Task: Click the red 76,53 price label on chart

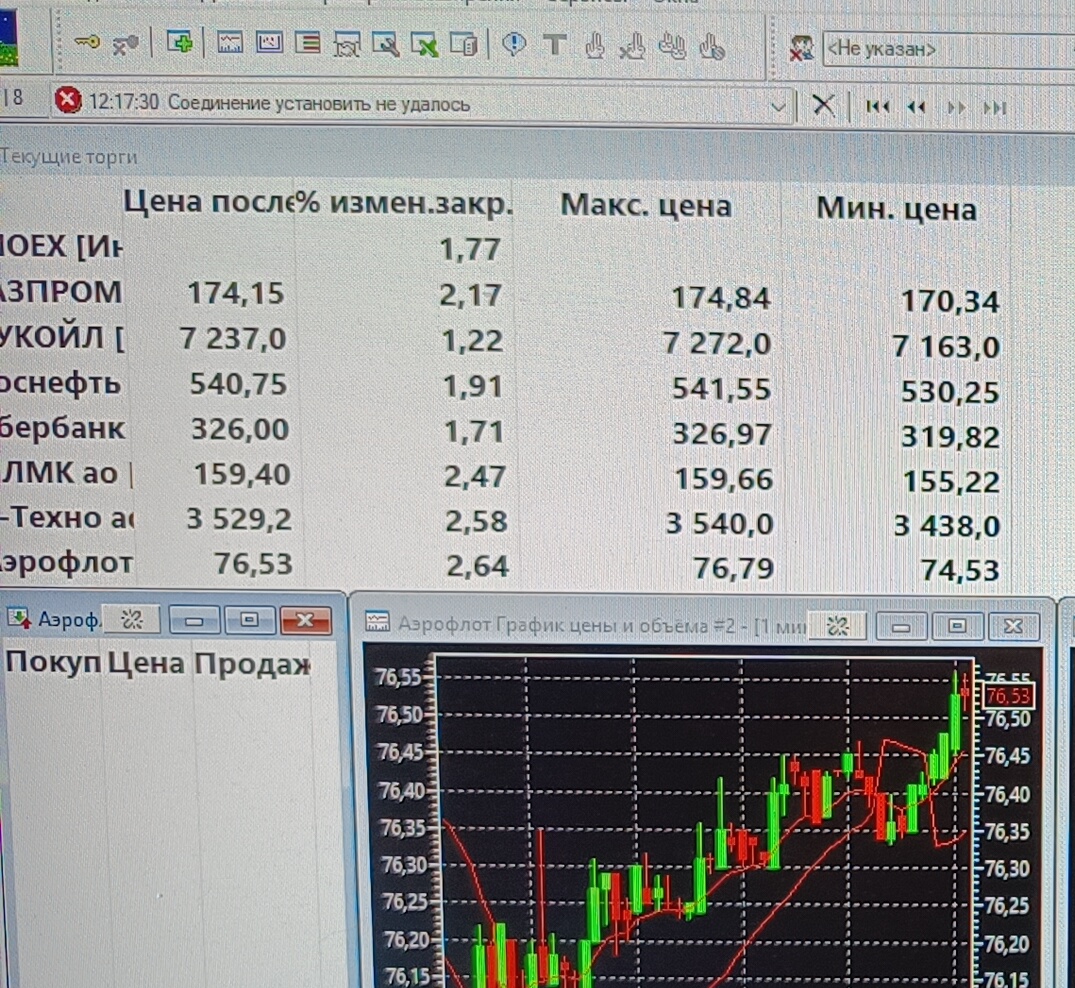Action: [x=1008, y=696]
